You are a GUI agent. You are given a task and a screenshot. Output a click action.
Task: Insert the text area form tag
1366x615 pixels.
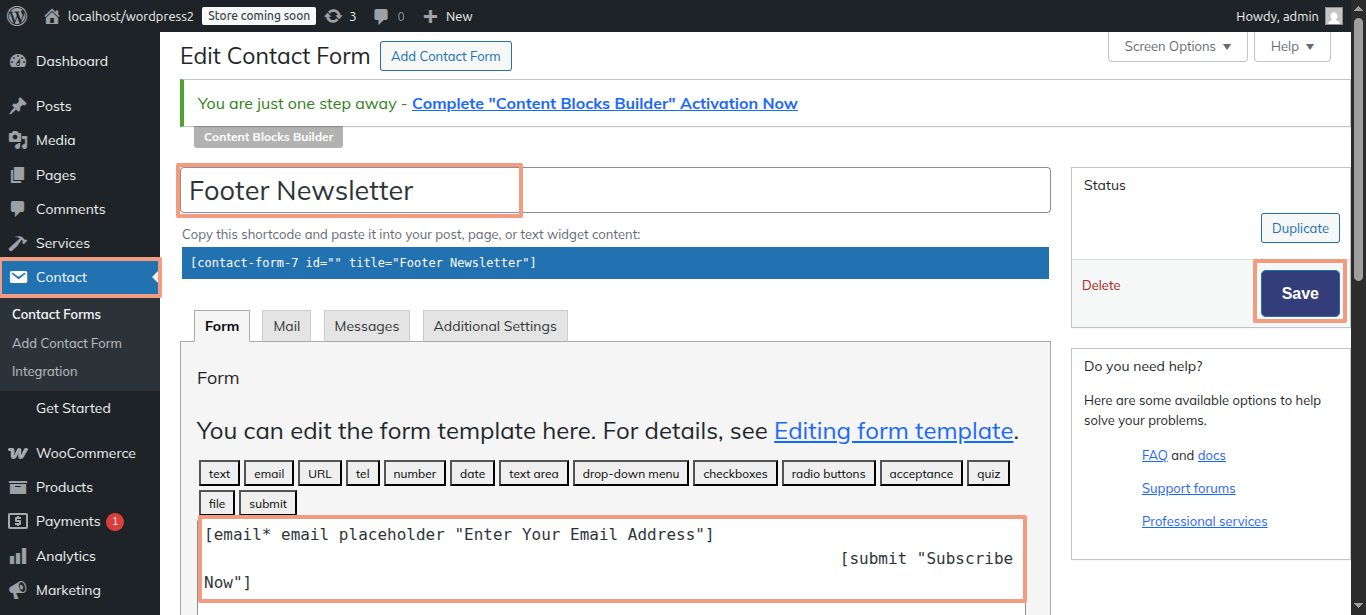pos(534,473)
